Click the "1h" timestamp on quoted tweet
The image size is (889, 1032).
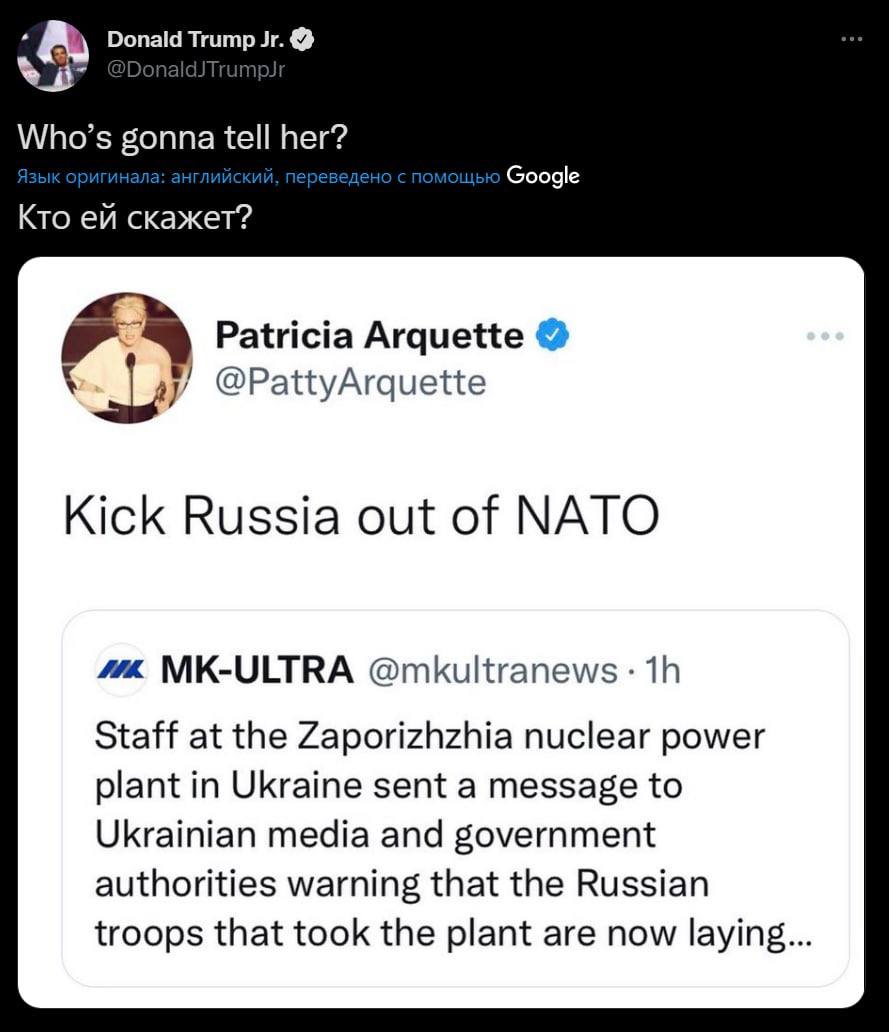pos(661,669)
